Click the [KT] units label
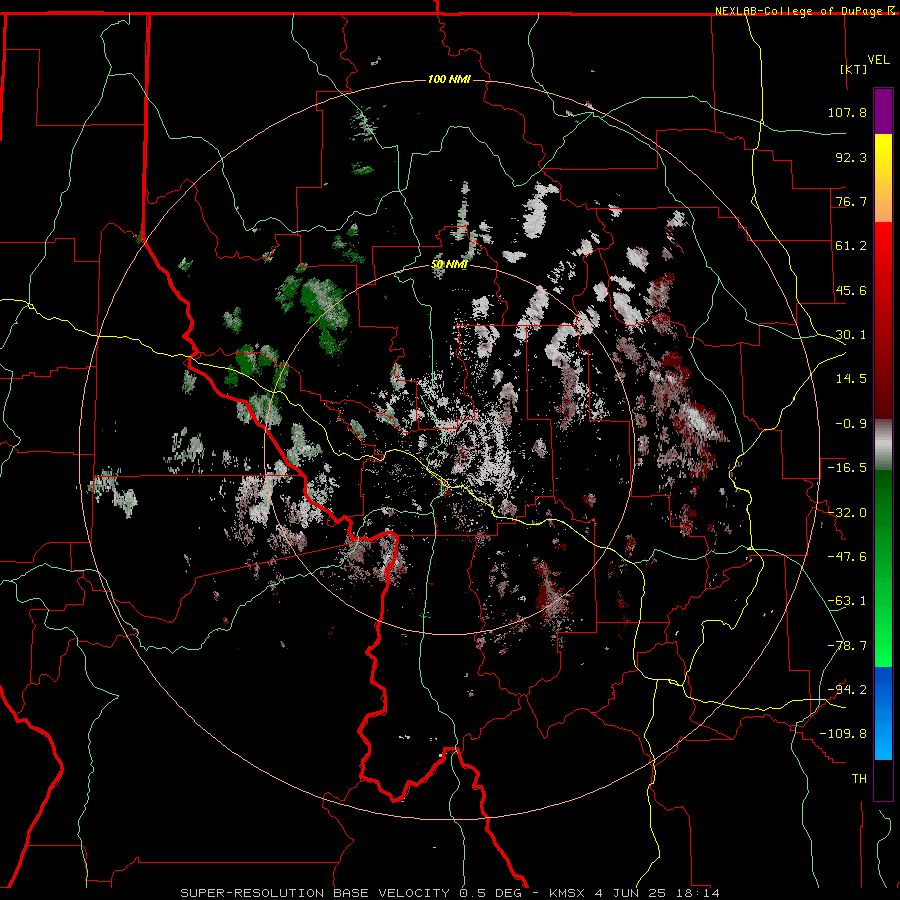This screenshot has width=900, height=900. click(x=854, y=69)
